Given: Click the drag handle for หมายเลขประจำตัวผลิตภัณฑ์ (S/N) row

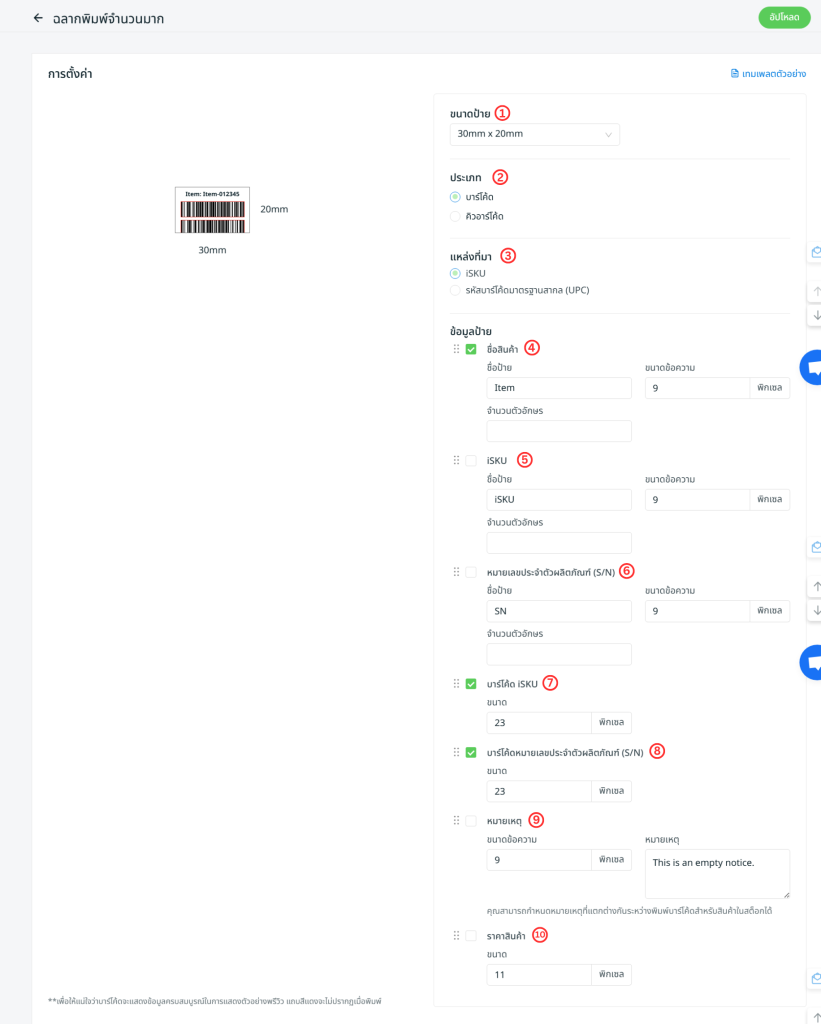Looking at the screenshot, I should click(x=456, y=572).
